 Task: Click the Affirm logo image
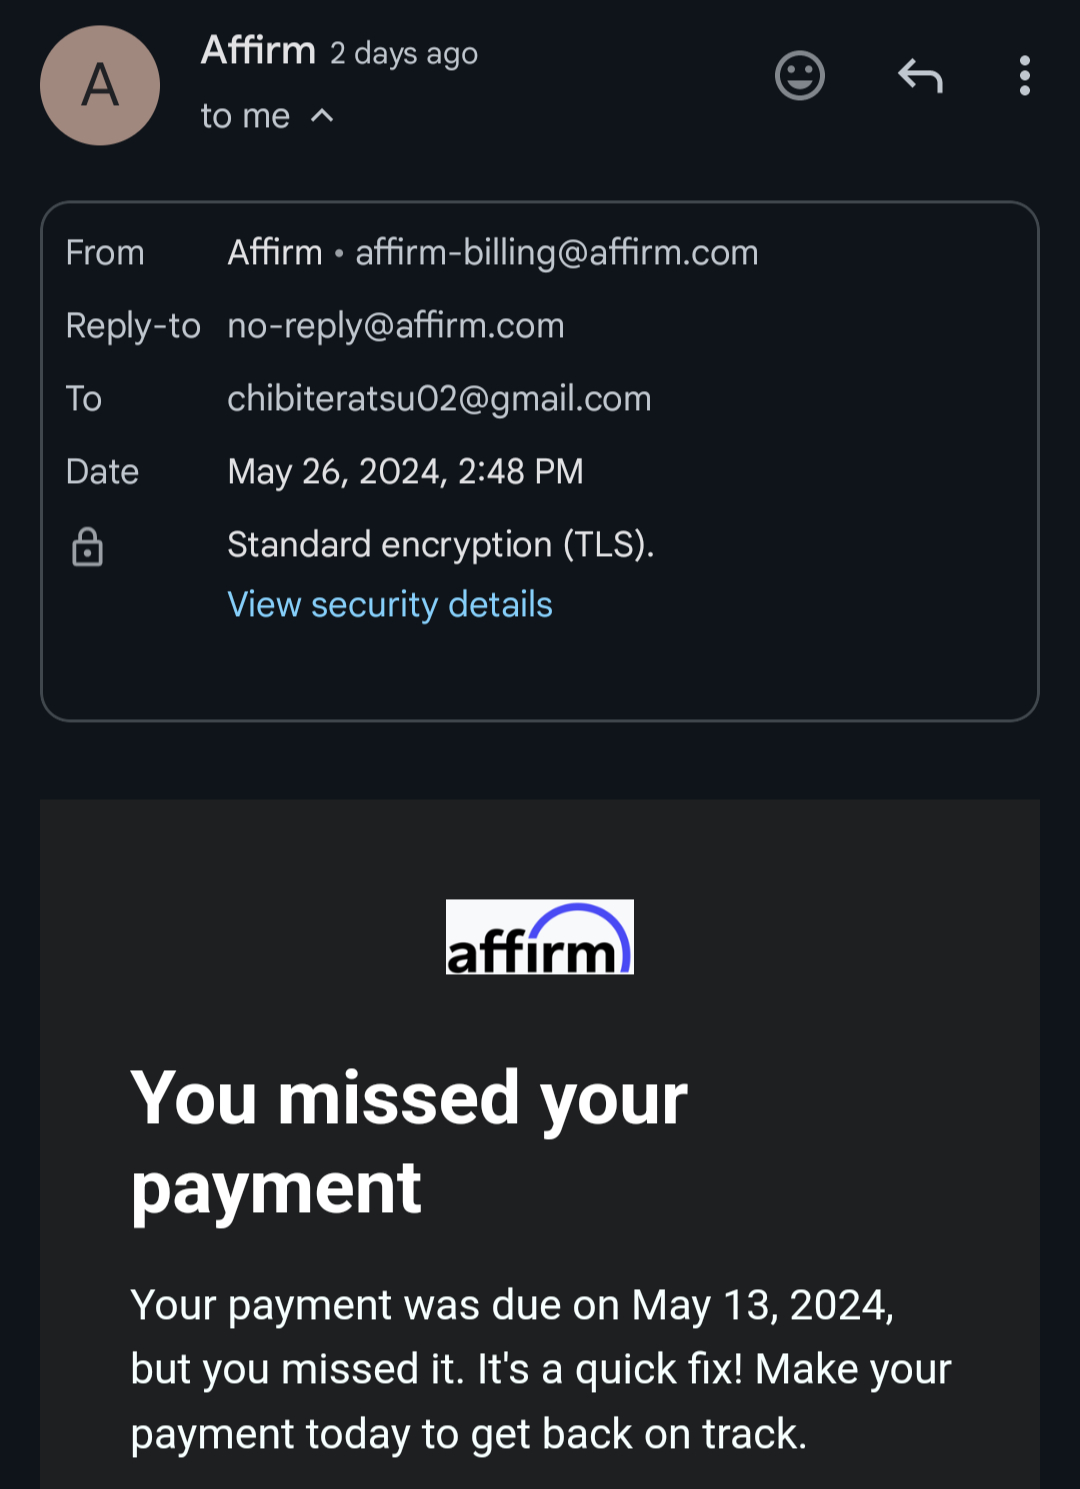click(539, 937)
